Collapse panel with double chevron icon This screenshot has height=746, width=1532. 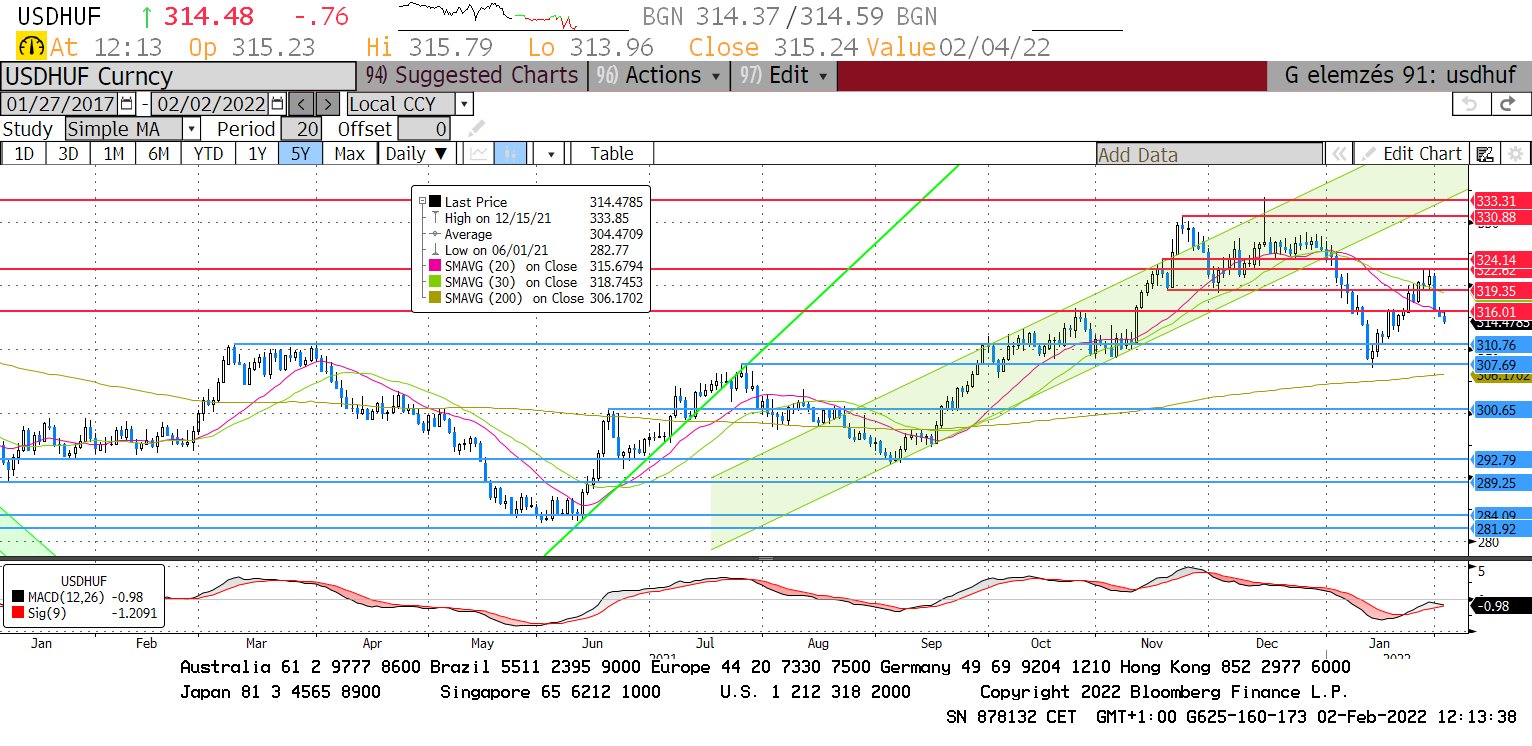coord(1337,154)
